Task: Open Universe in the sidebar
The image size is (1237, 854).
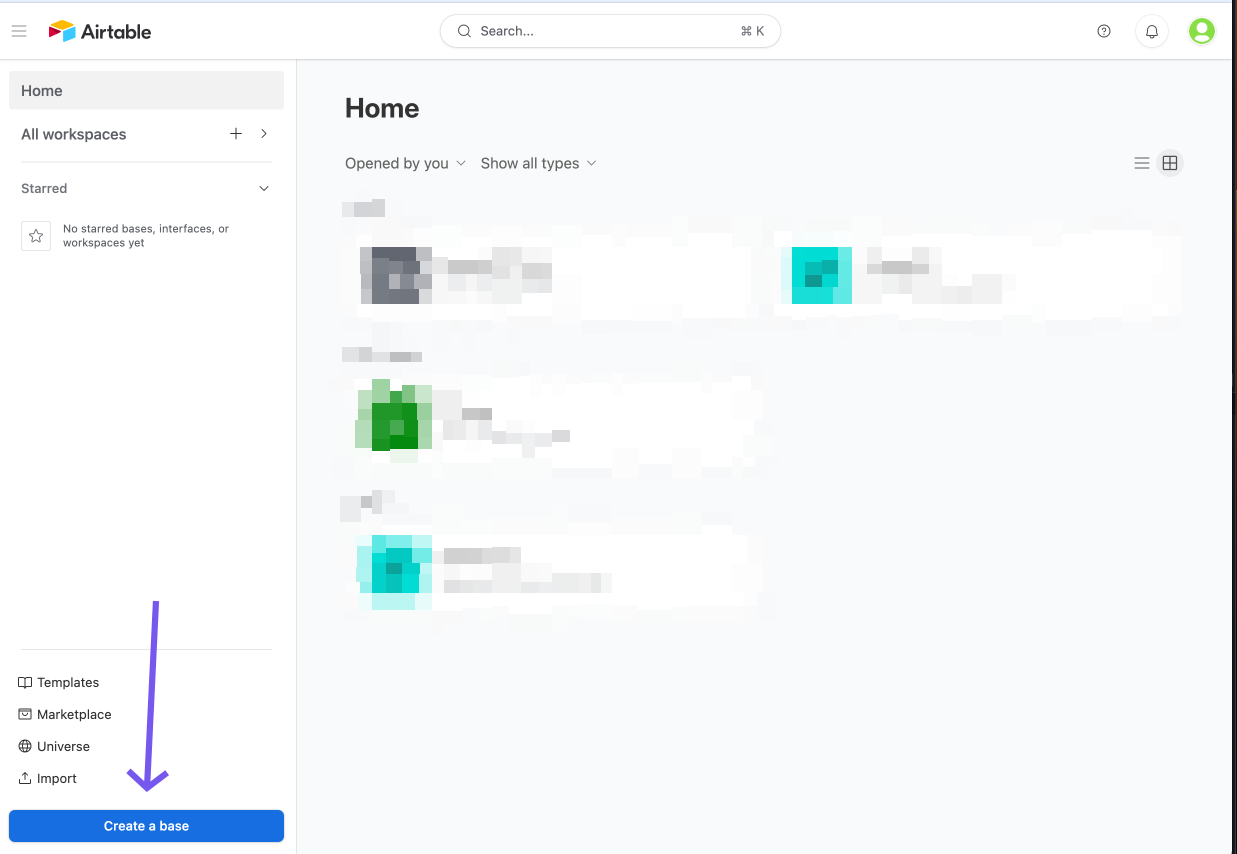Action: click(x=54, y=746)
